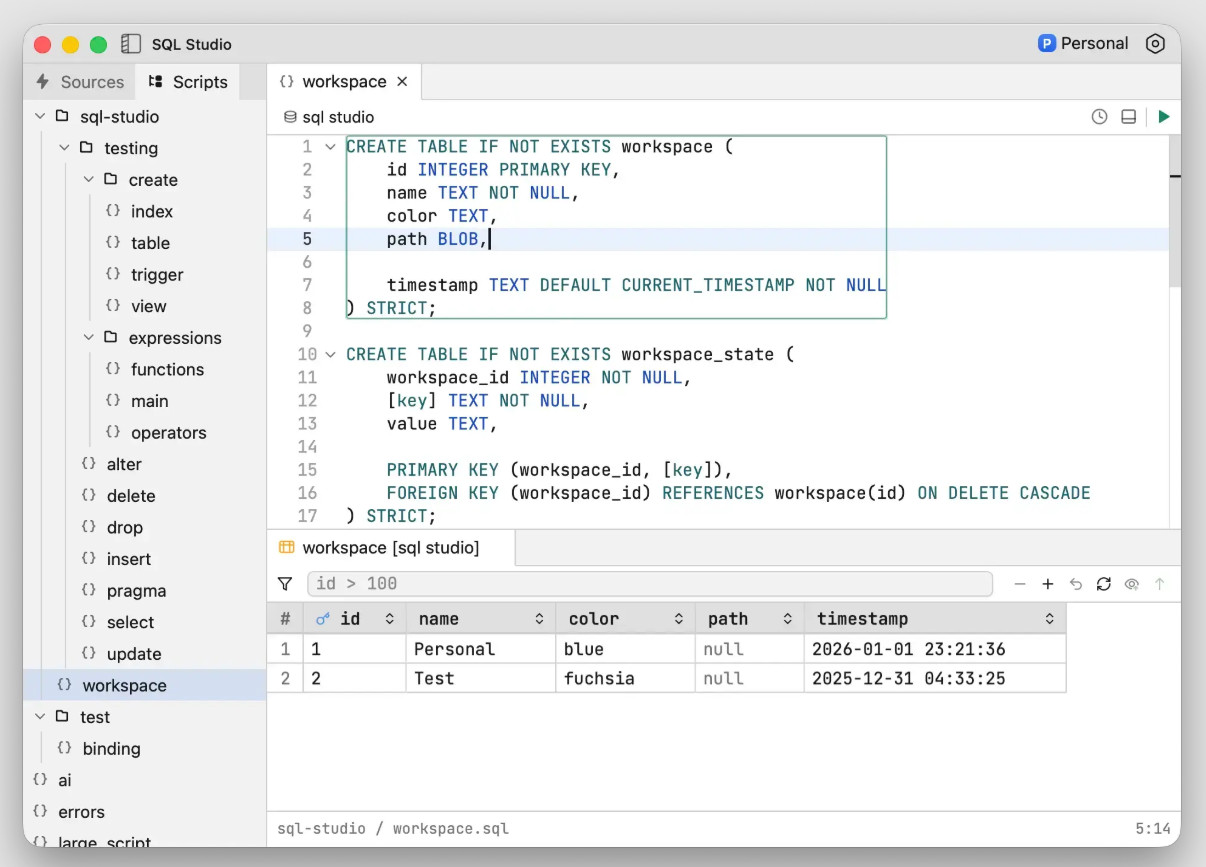The height and width of the screenshot is (867, 1206).
Task: Click the sql studio database selector
Action: 329,117
